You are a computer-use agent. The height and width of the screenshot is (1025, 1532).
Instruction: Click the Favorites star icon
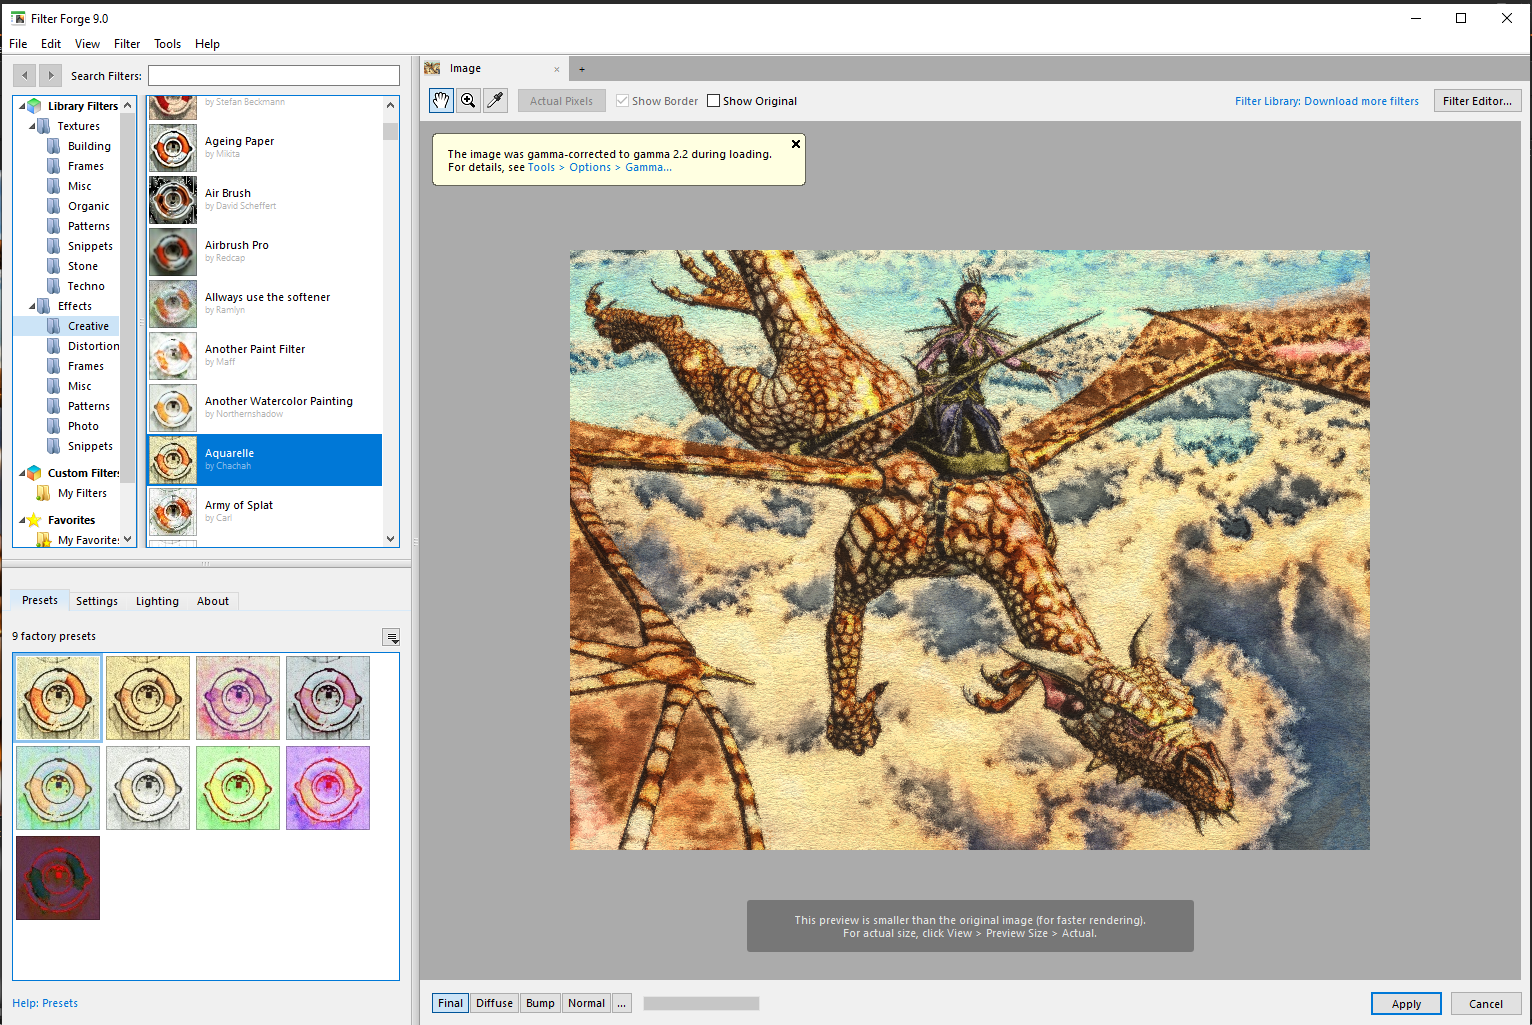tap(34, 520)
